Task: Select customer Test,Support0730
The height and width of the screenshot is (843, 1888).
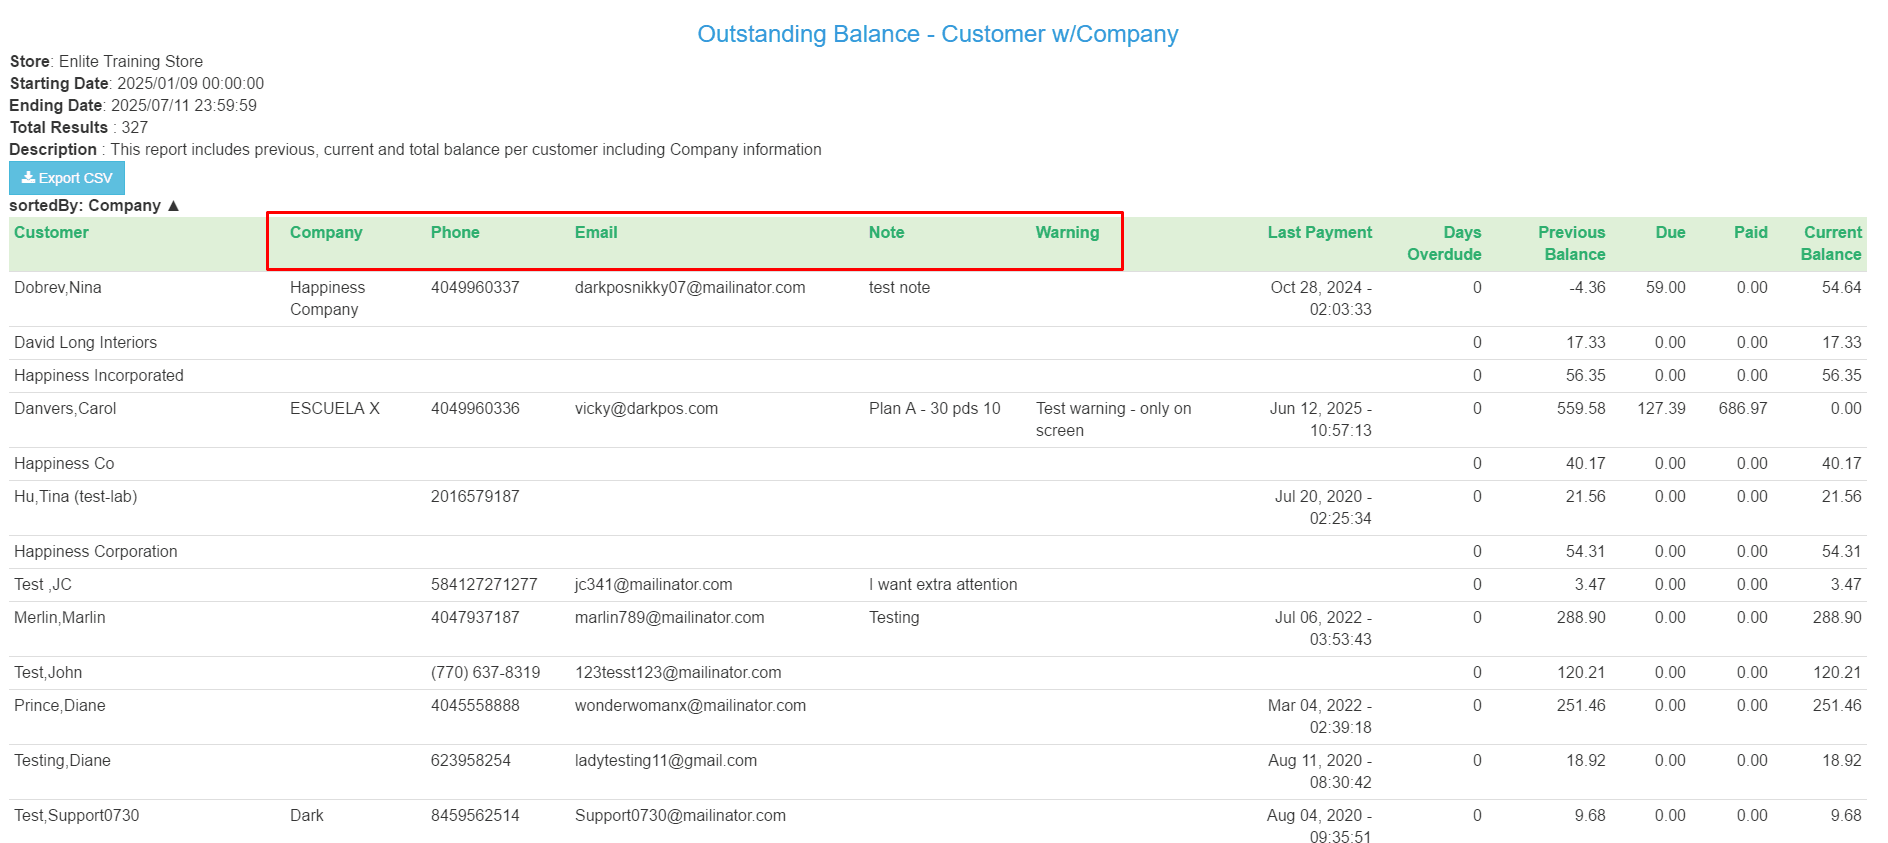Action: 77,815
